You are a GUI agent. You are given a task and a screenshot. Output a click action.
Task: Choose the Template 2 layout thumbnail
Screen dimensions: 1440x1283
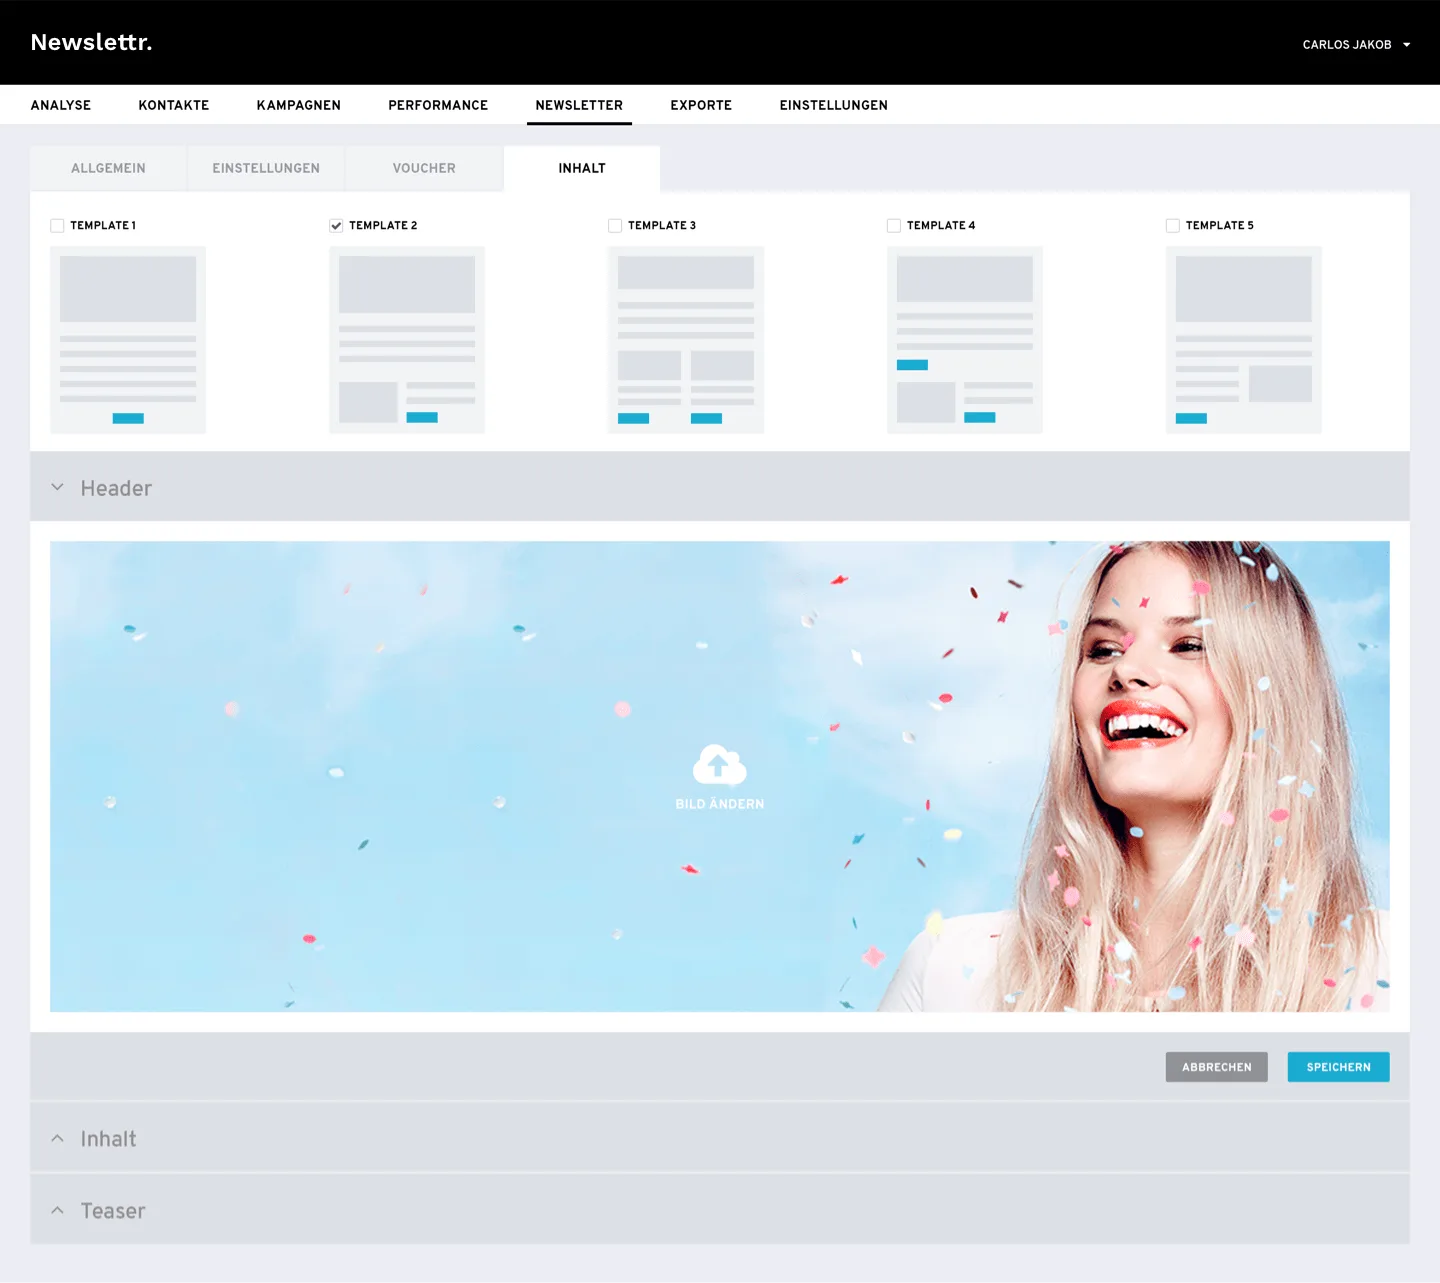[x=407, y=340]
